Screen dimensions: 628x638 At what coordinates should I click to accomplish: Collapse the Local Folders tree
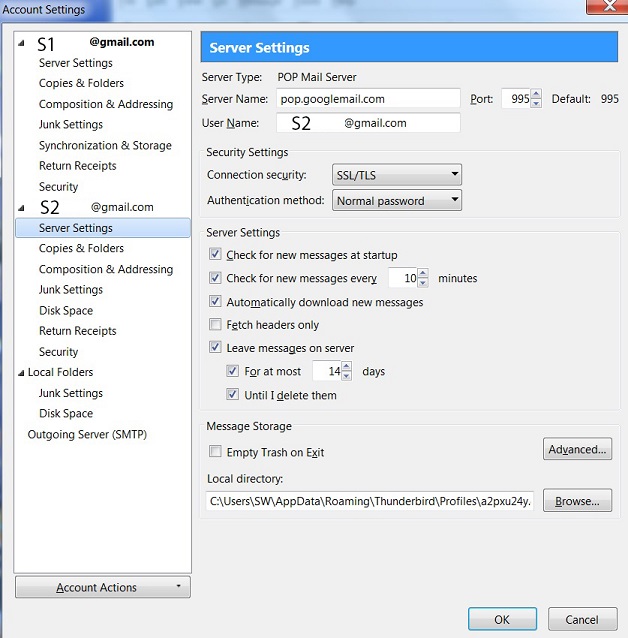[x=21, y=373]
